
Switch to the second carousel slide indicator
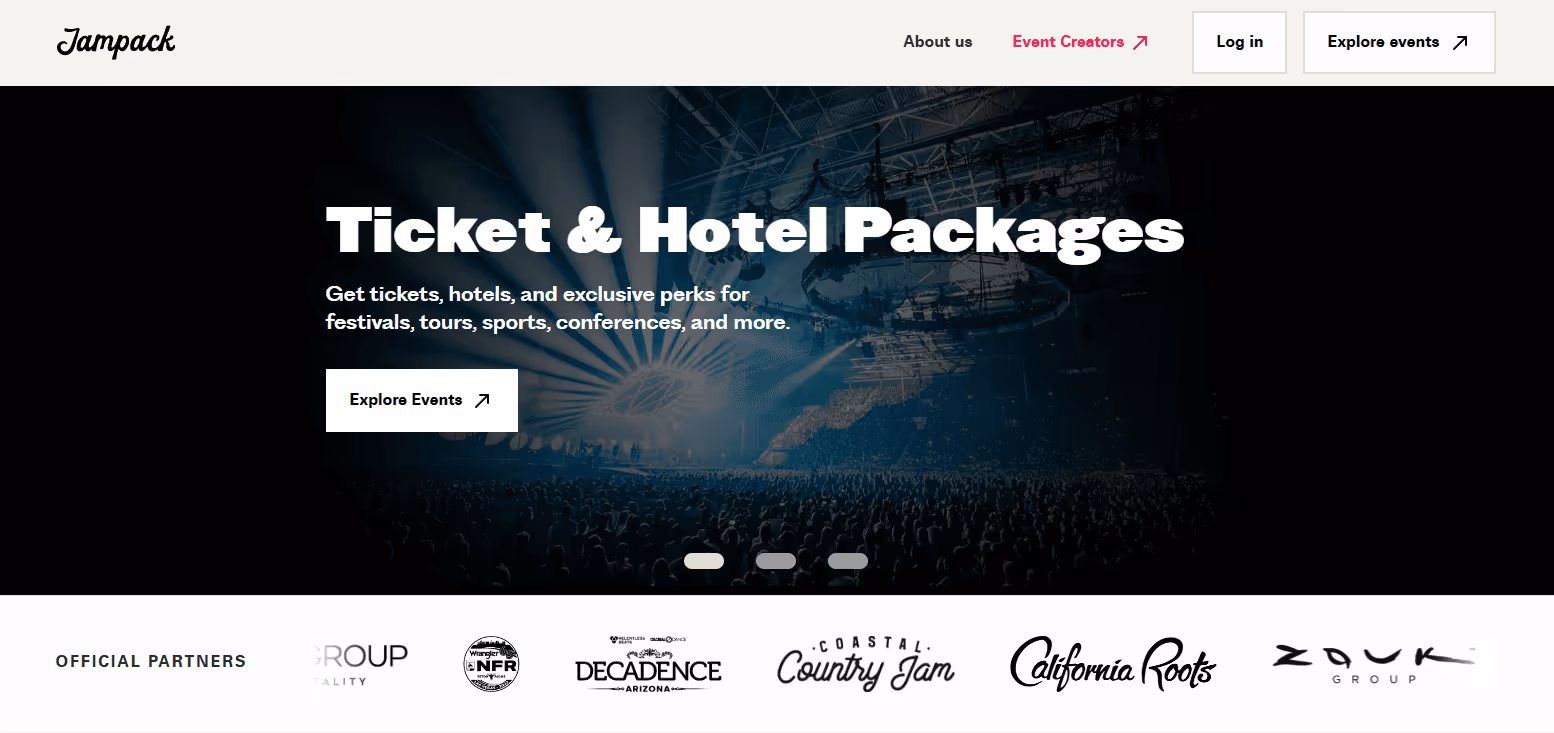pos(776,561)
